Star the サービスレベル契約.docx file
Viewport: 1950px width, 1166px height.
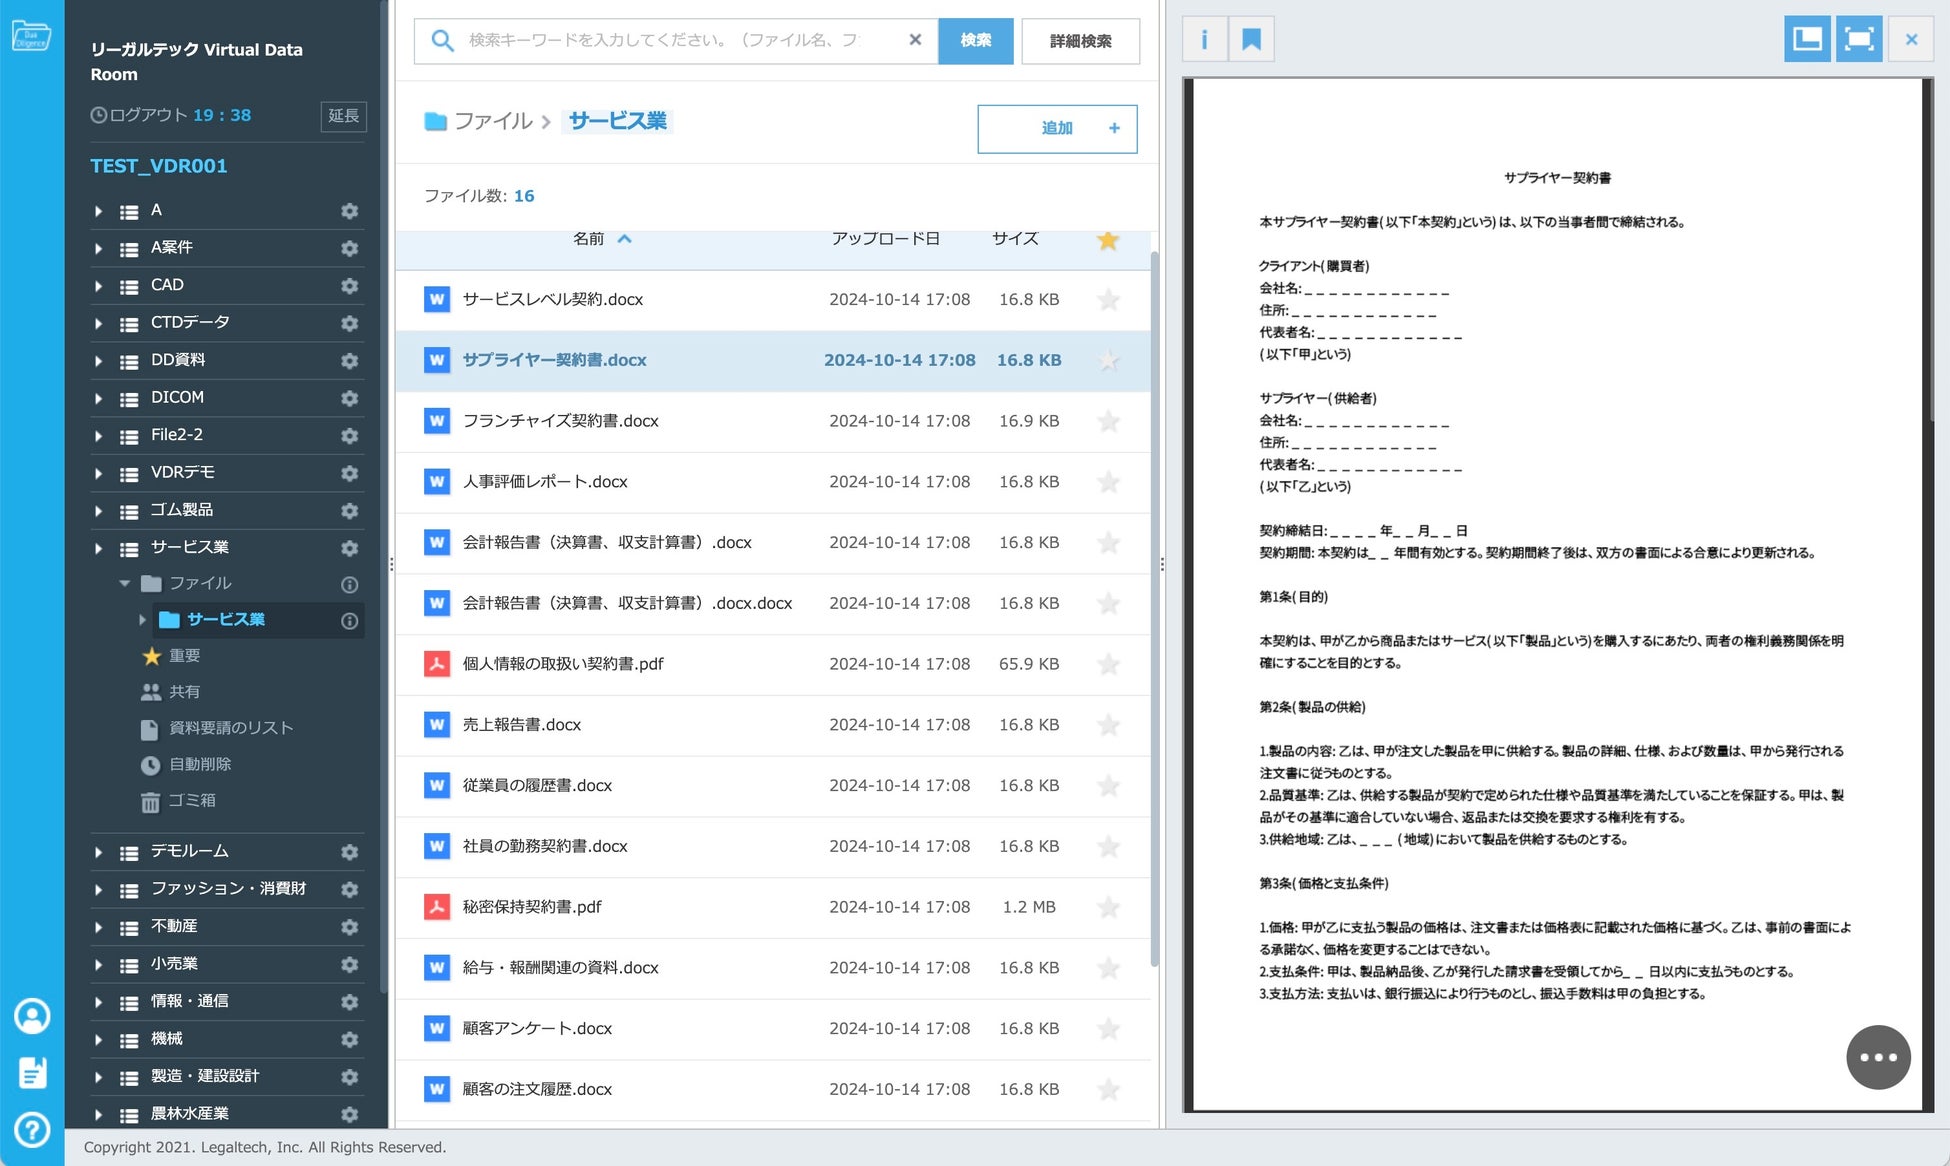[1108, 300]
